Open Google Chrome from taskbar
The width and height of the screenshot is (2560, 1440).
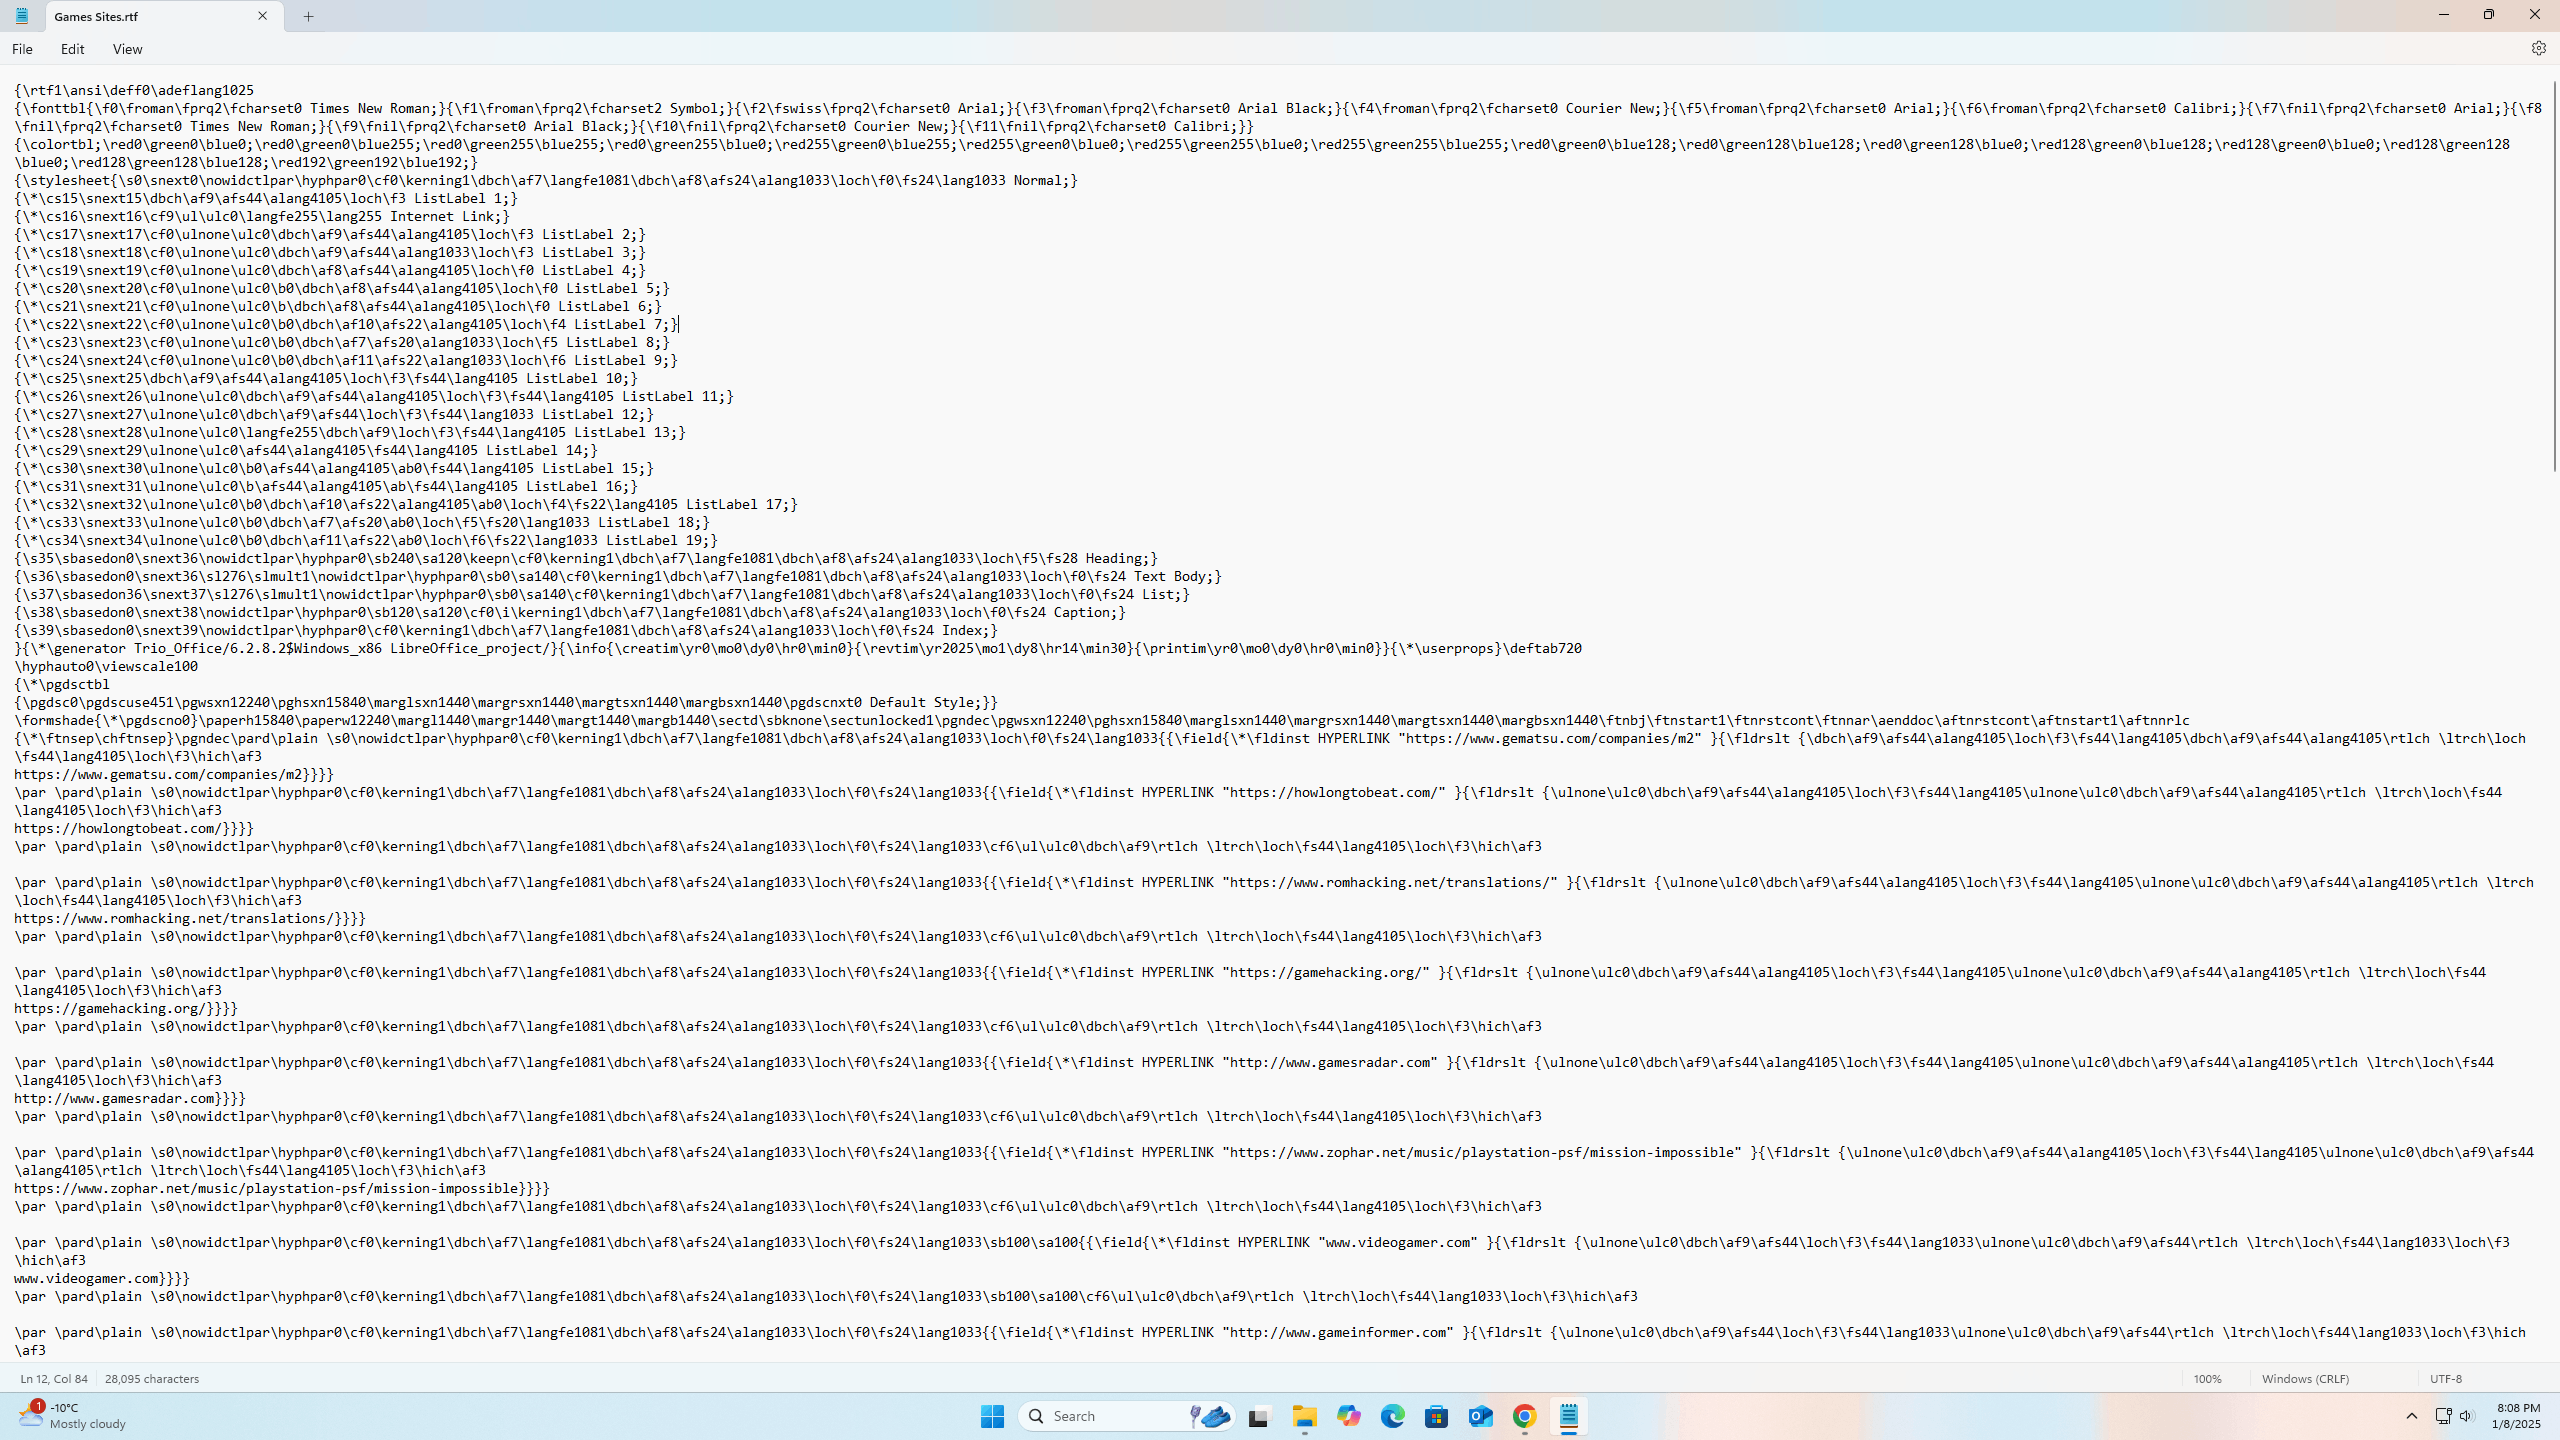point(1524,1416)
